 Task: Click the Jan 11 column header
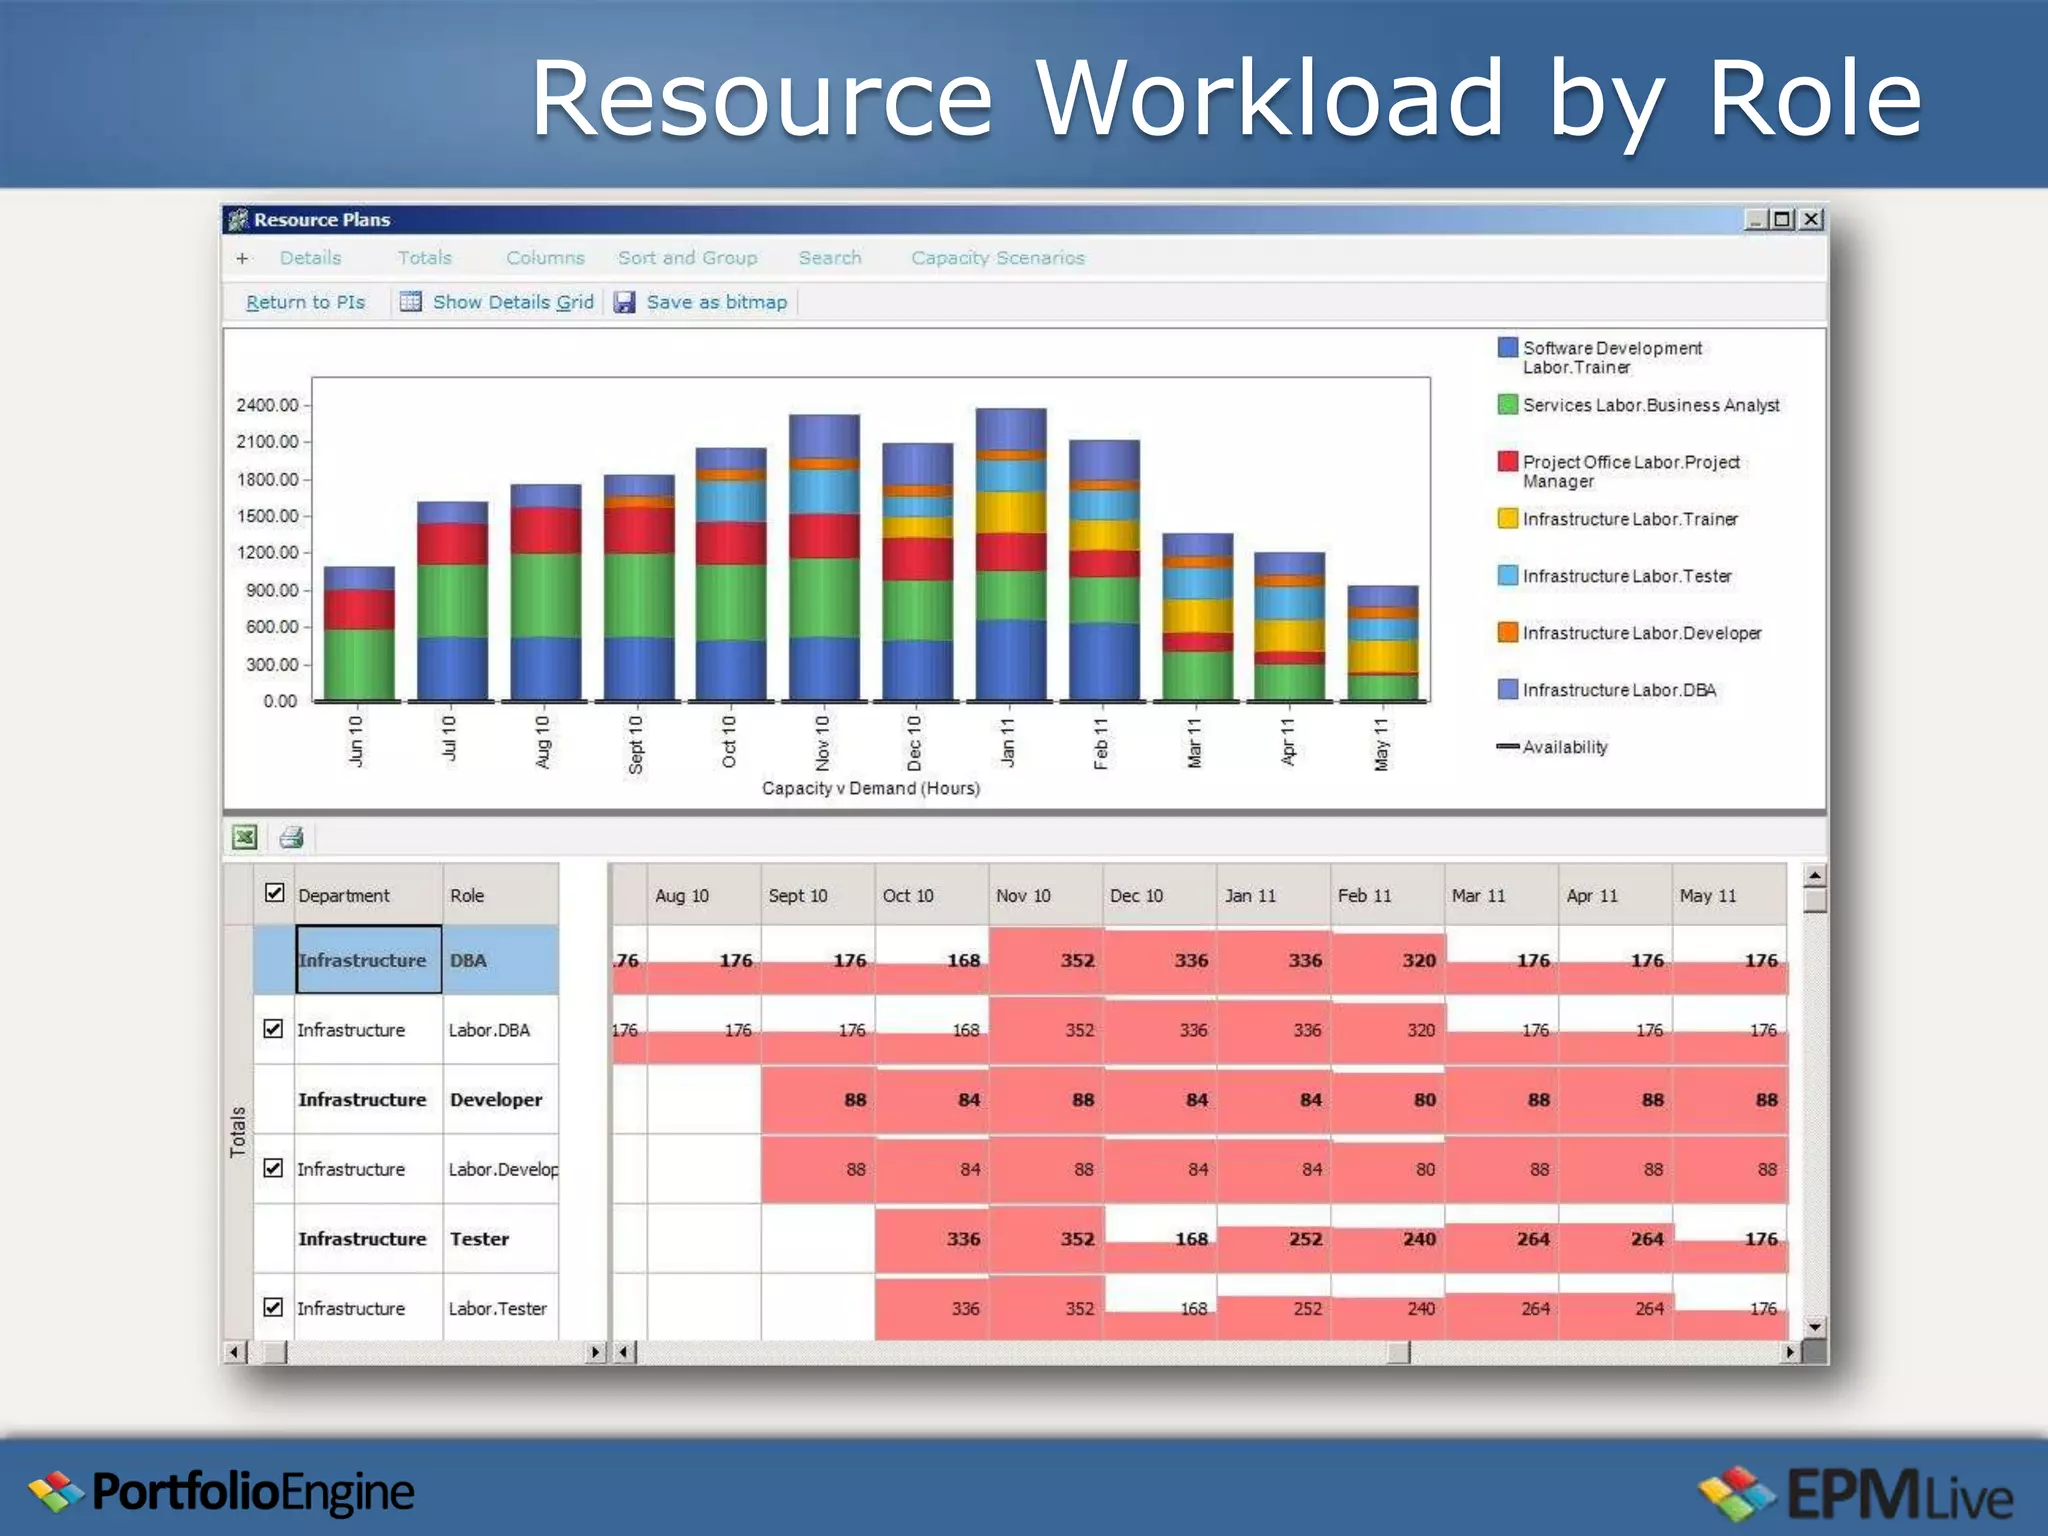click(x=1273, y=895)
